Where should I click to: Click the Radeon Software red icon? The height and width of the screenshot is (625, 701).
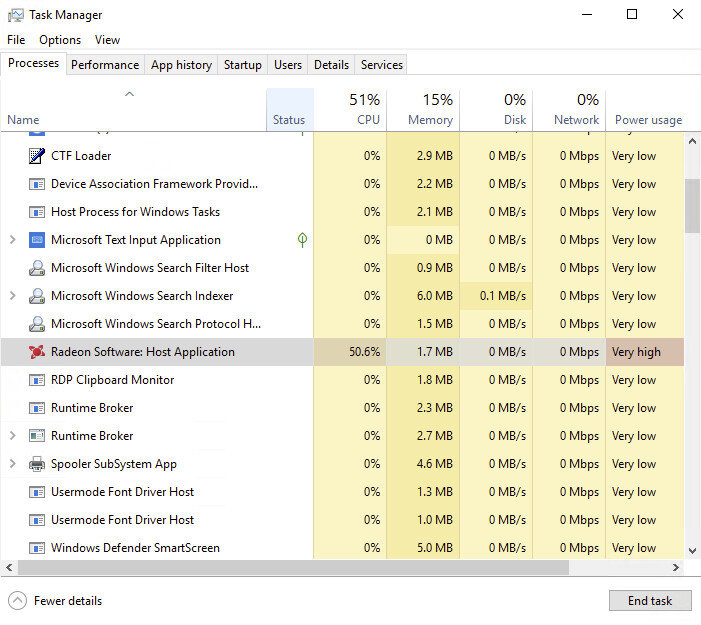click(x=37, y=352)
